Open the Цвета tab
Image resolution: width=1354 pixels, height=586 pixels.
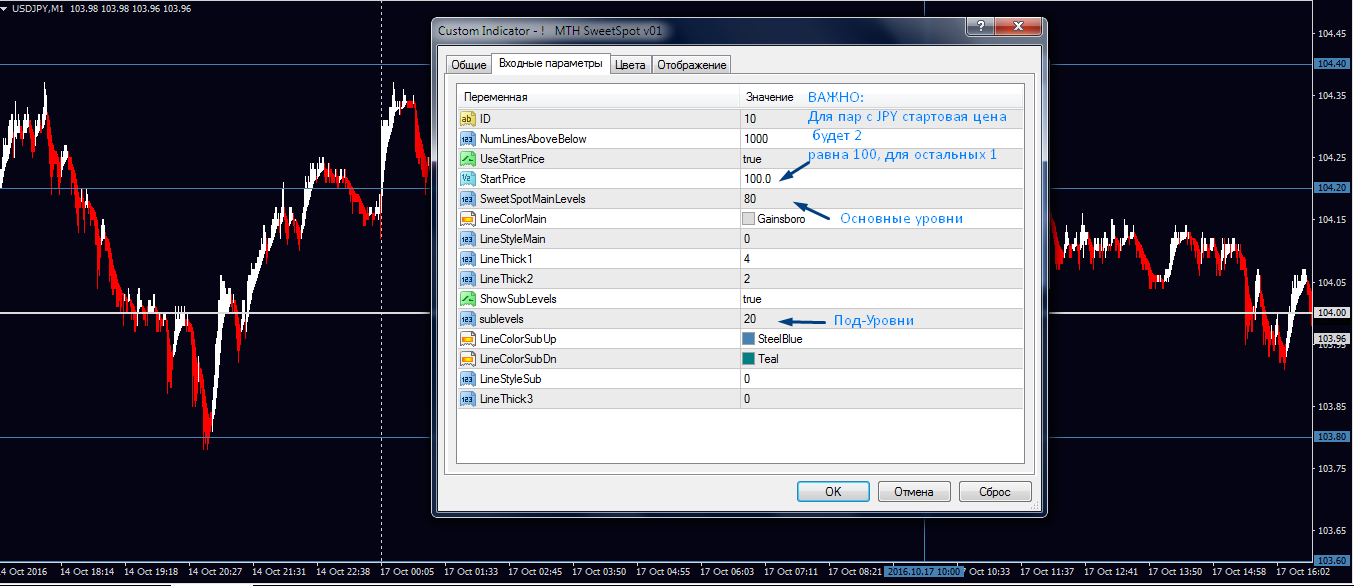point(630,65)
